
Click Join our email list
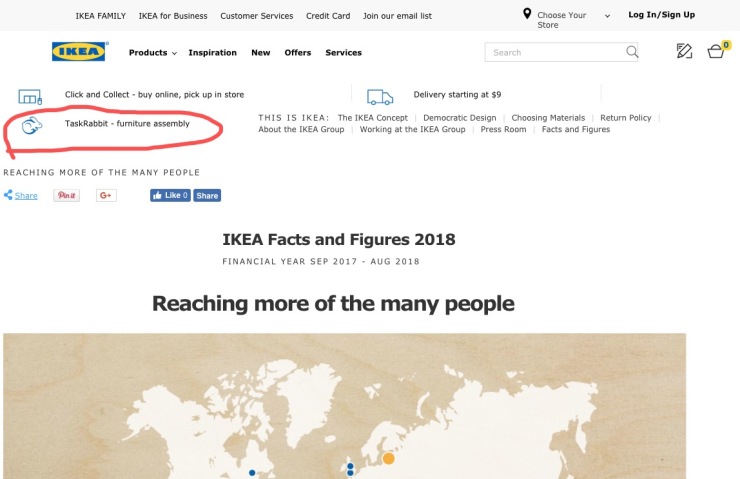pyautogui.click(x=397, y=16)
